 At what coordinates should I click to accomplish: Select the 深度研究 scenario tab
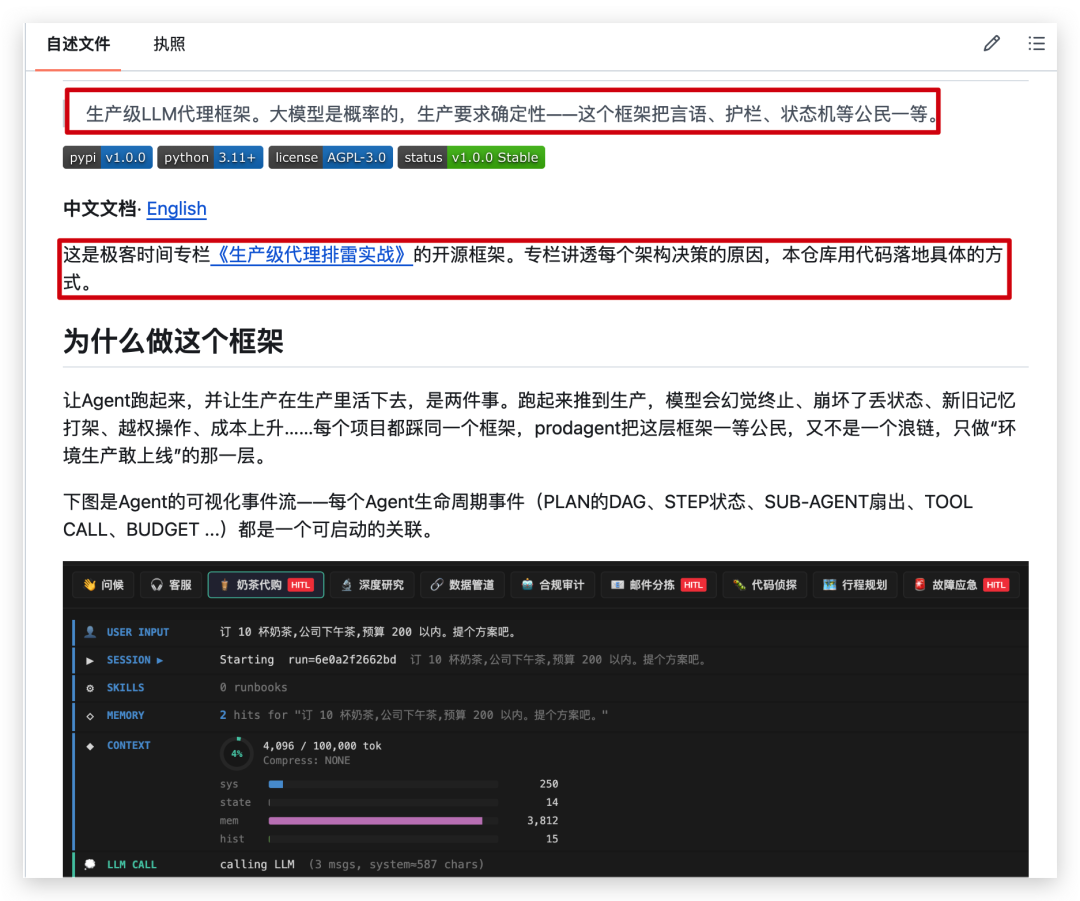(373, 585)
